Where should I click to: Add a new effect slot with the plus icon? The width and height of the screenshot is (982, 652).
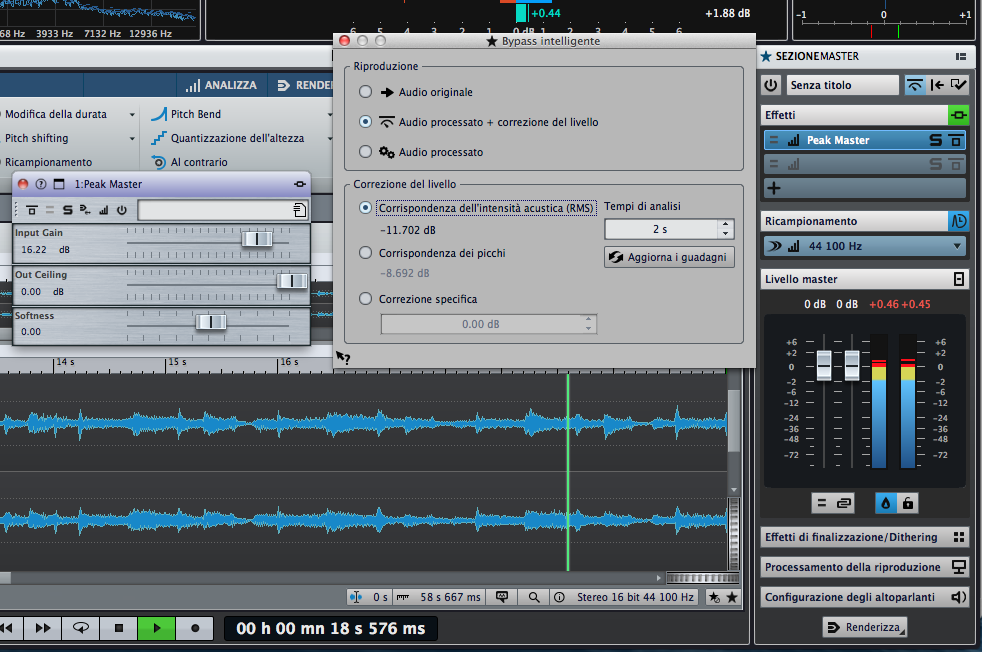pos(774,188)
